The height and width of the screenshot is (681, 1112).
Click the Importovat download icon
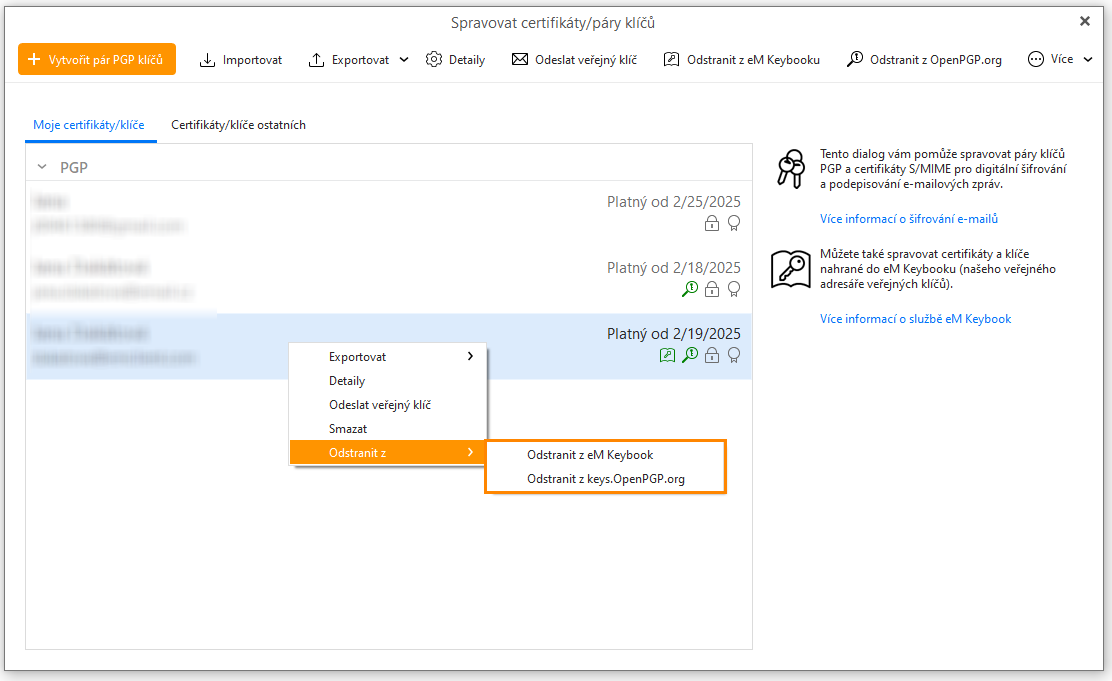tap(208, 60)
